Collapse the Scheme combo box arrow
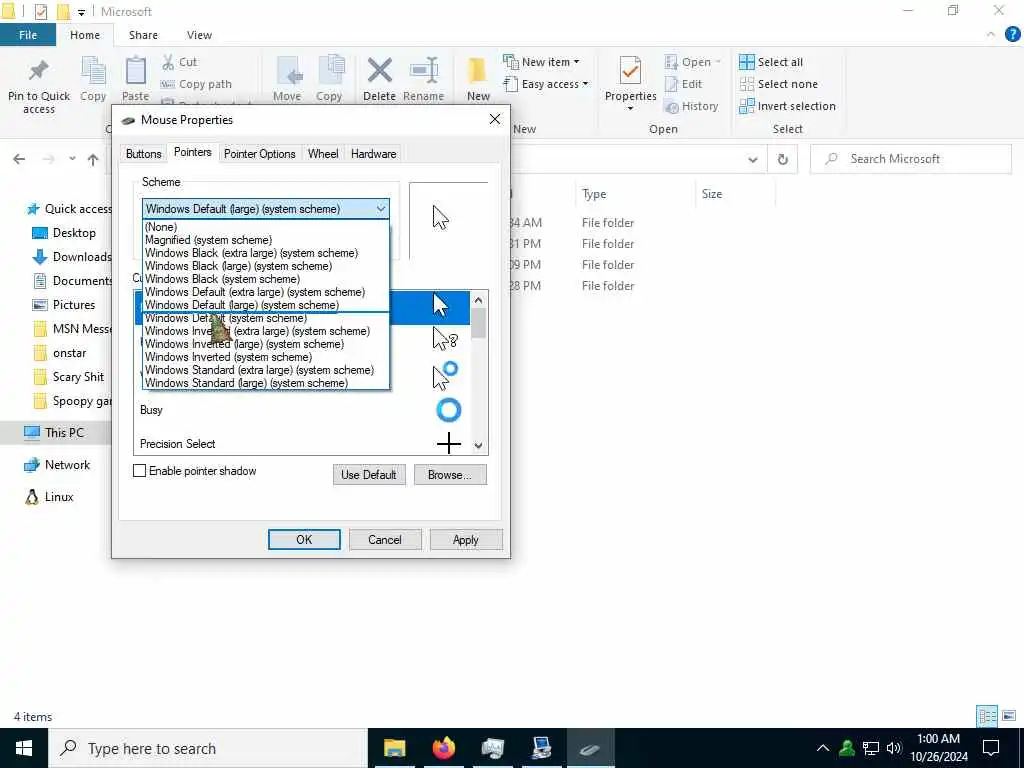The width and height of the screenshot is (1024, 768). click(x=381, y=209)
